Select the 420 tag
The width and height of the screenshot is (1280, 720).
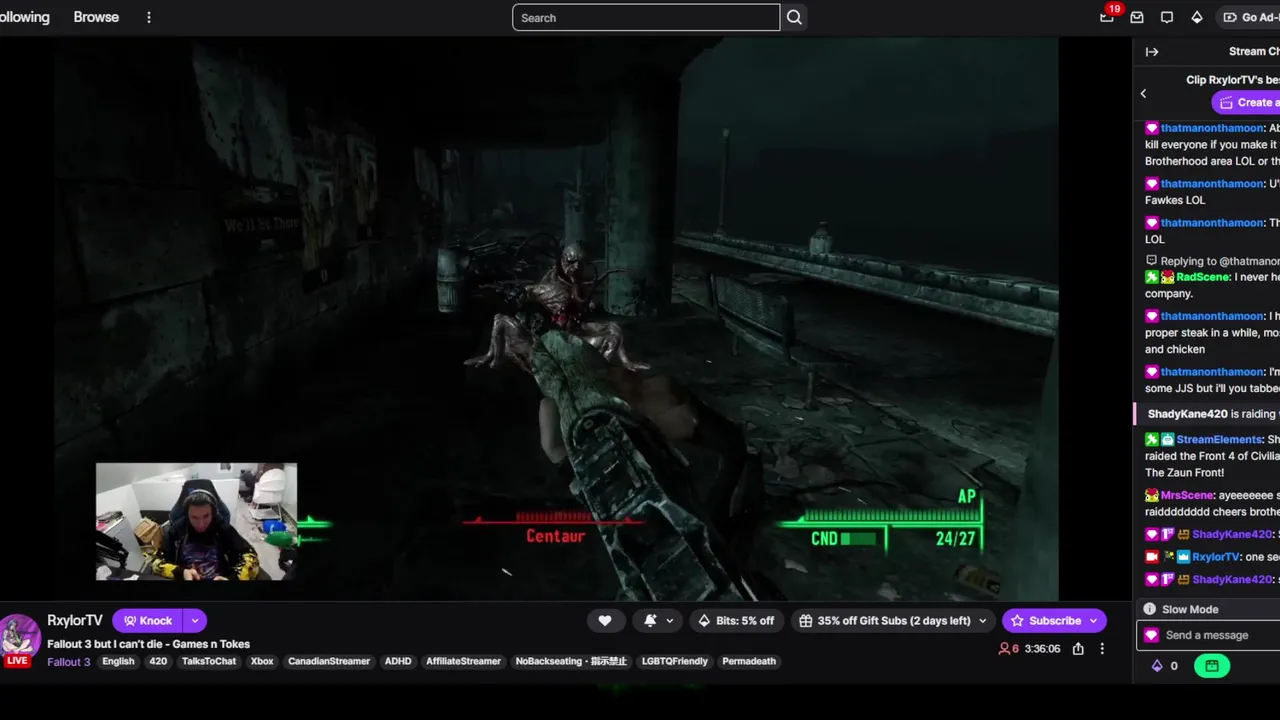[x=158, y=661]
